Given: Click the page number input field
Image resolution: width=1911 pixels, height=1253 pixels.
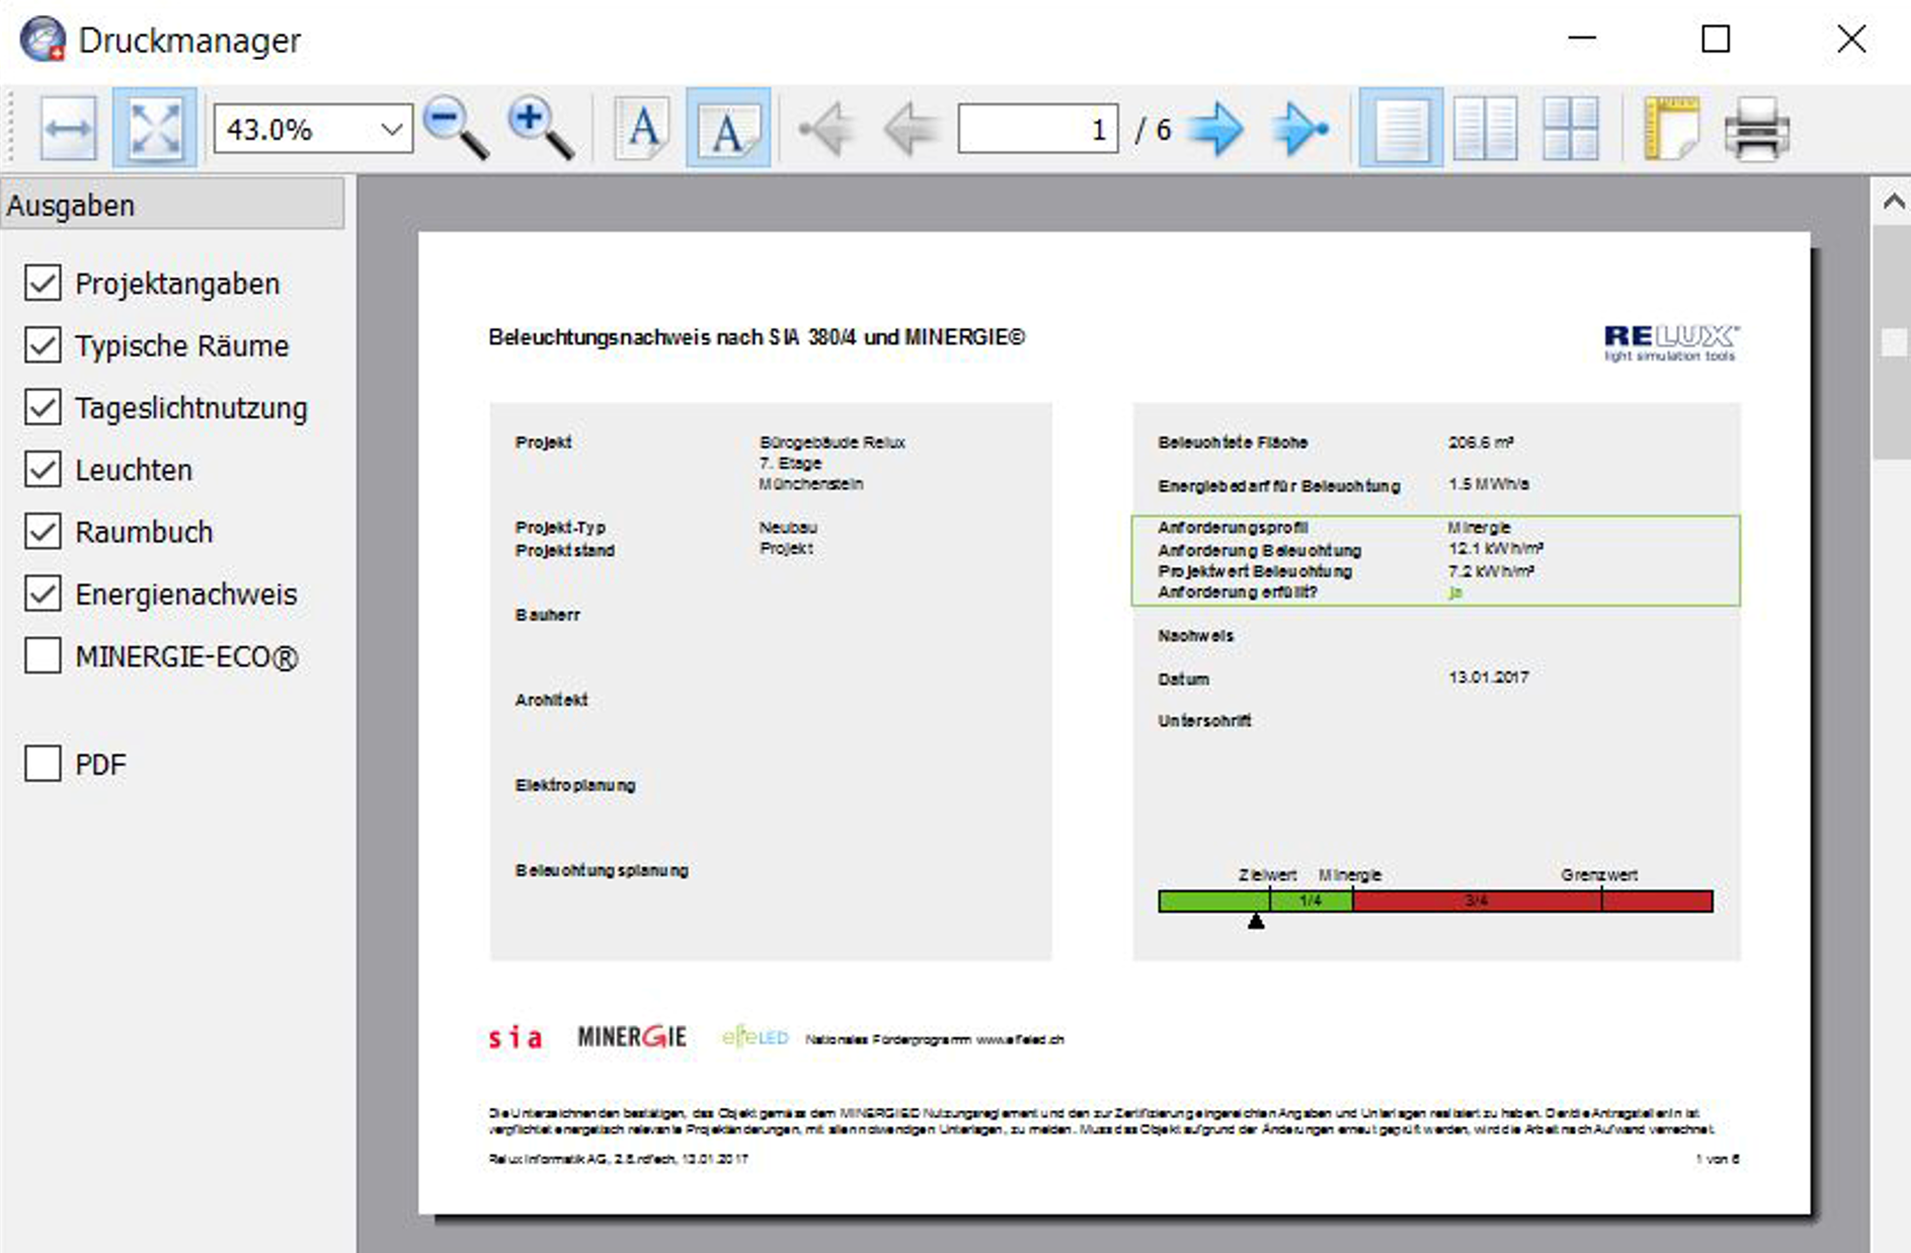Looking at the screenshot, I should coord(1038,129).
